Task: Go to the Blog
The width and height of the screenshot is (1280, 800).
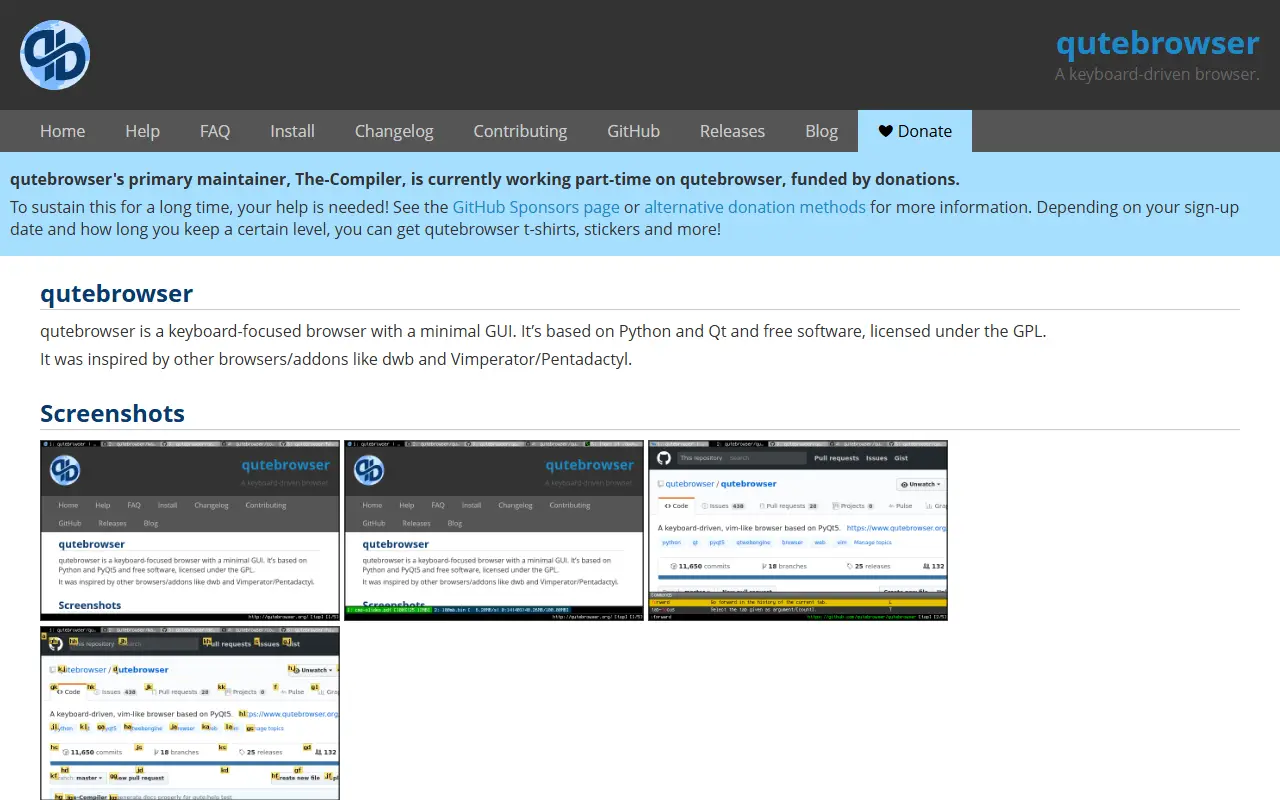Action: coord(821,131)
